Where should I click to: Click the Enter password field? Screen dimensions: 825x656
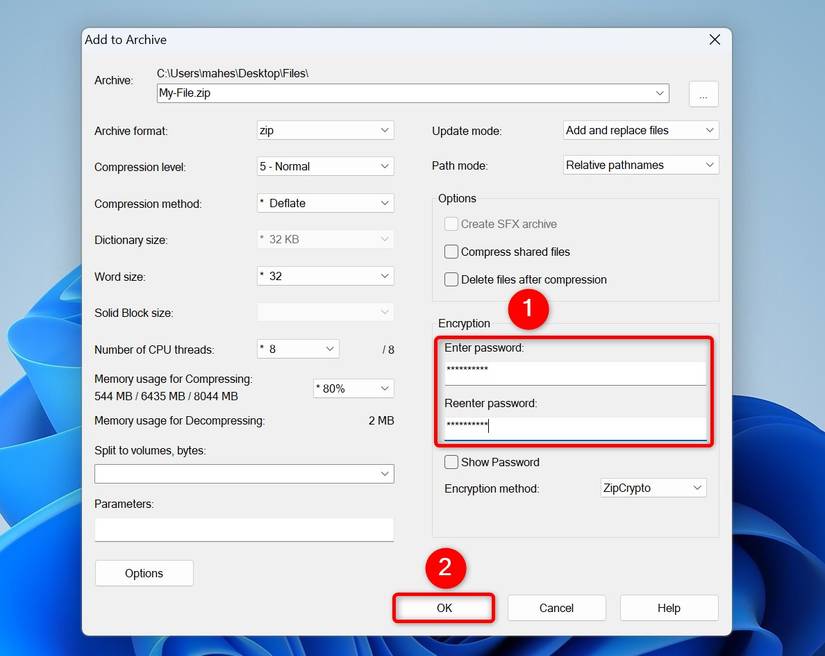575,373
